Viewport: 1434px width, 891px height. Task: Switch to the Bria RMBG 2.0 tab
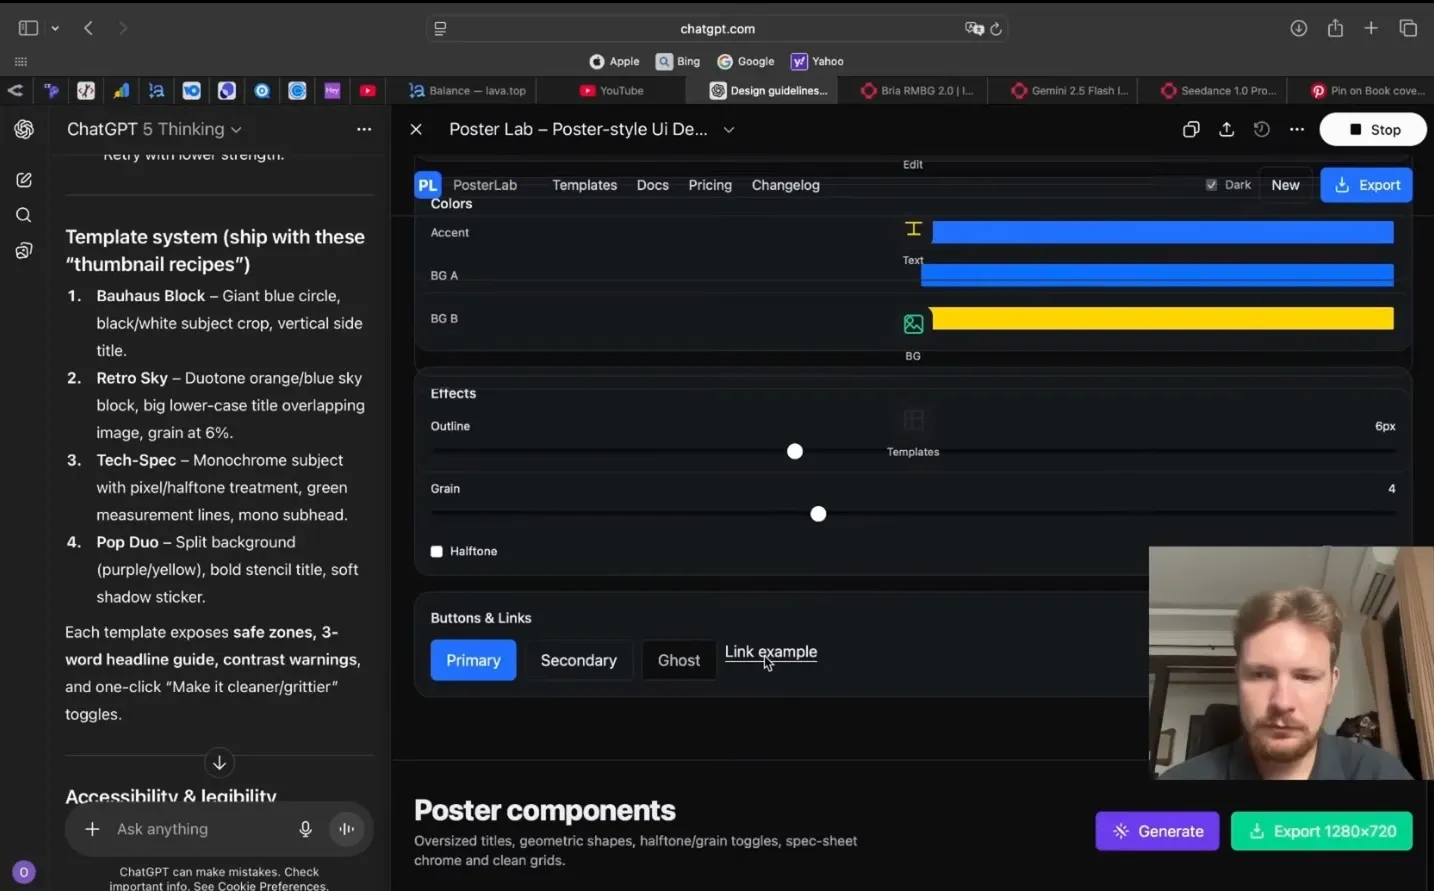[917, 91]
